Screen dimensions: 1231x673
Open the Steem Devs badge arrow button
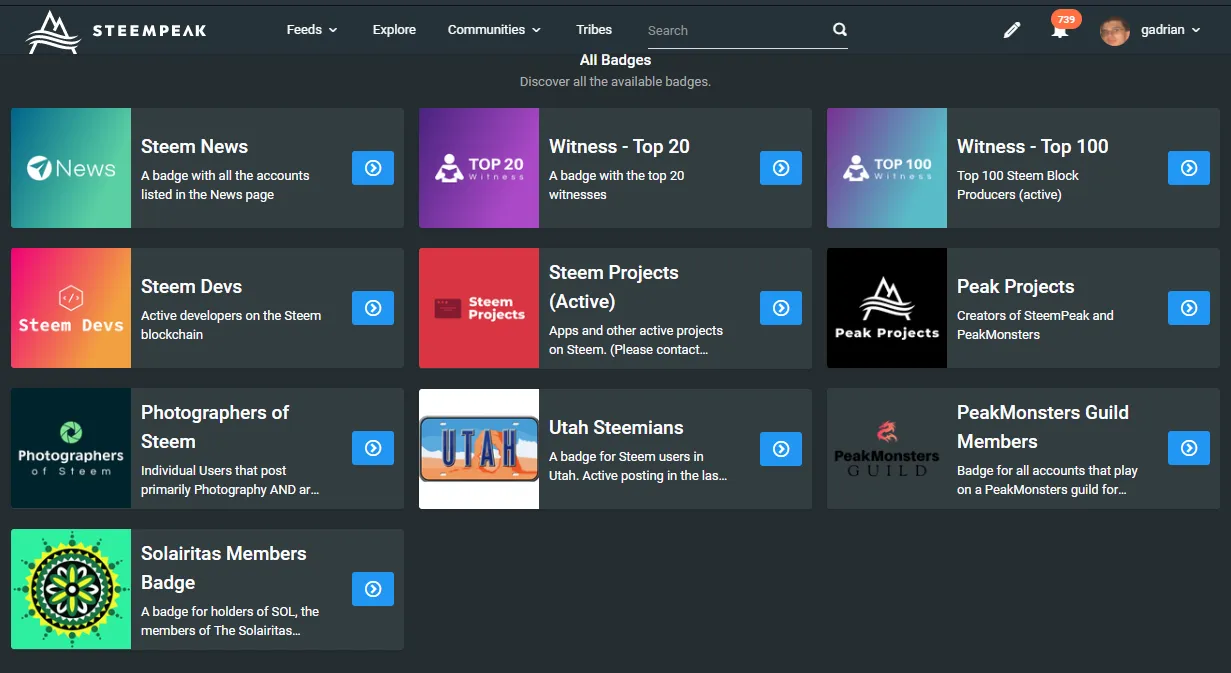tap(373, 308)
